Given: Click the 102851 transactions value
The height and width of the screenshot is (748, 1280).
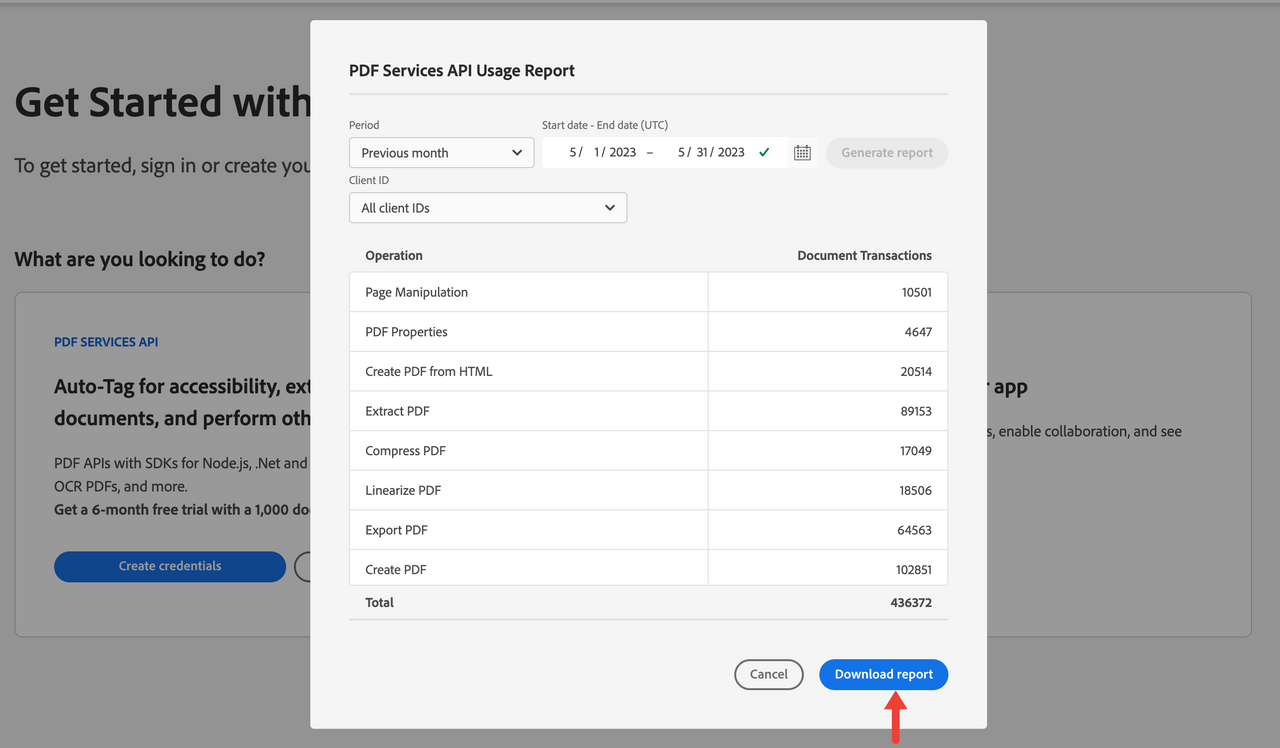Looking at the screenshot, I should 913,570.
